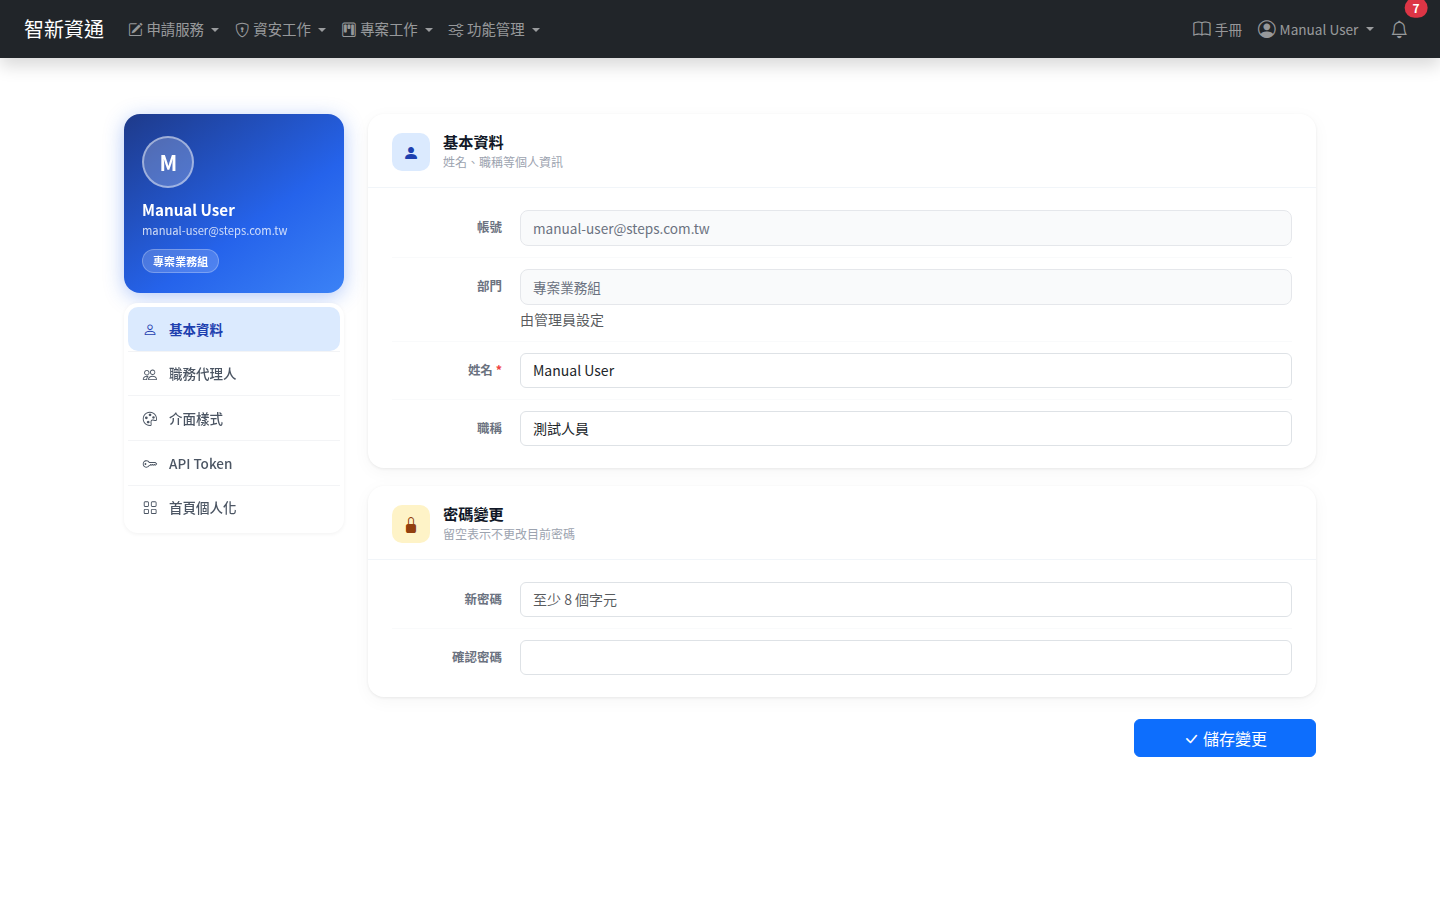Focus the 職稱 job title input field
This screenshot has width=1440, height=909.
906,428
